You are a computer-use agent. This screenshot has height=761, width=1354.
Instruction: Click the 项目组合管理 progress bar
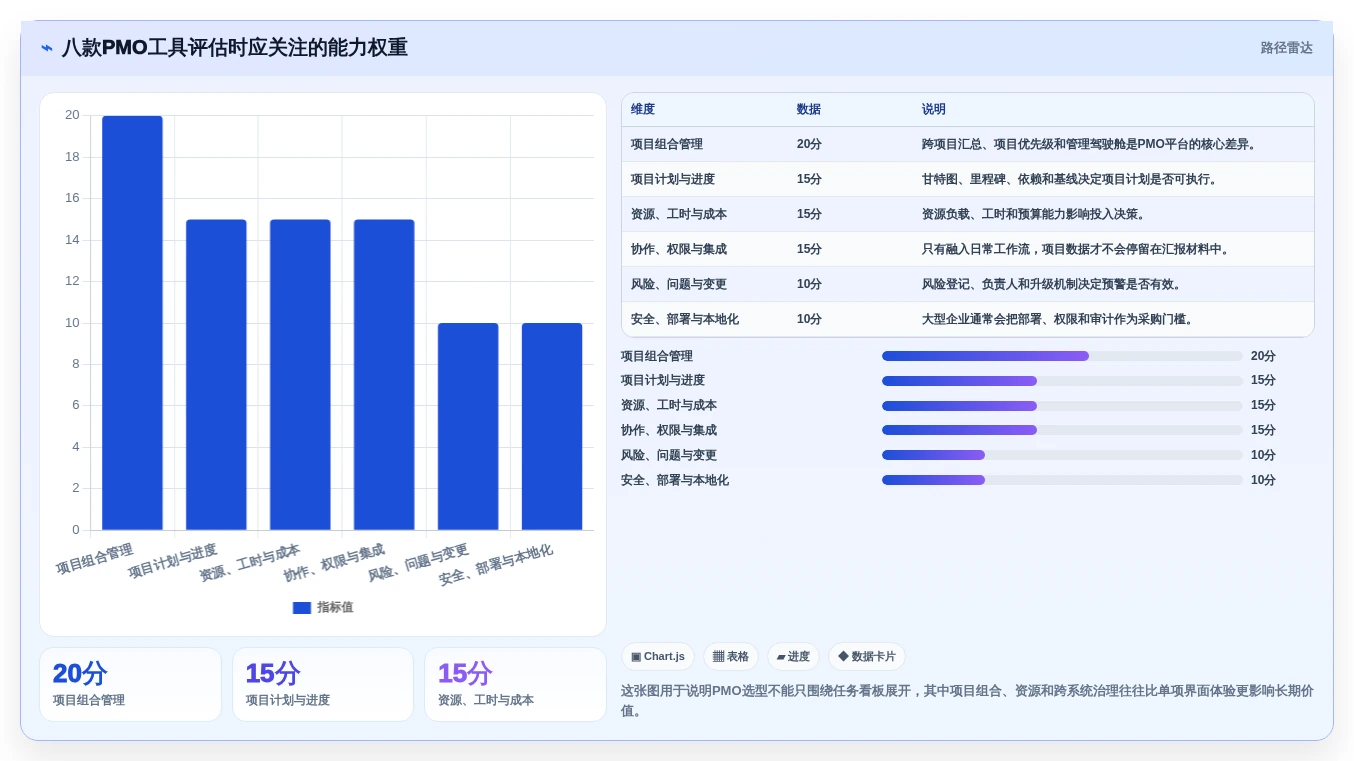tap(1062, 356)
